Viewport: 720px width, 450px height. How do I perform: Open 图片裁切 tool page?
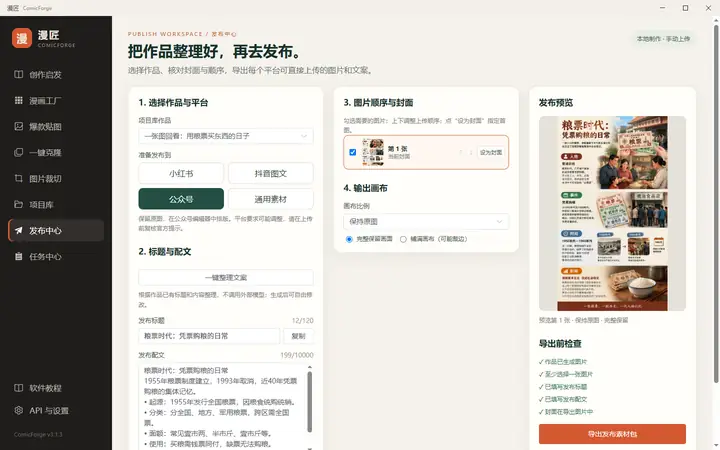click(x=56, y=178)
